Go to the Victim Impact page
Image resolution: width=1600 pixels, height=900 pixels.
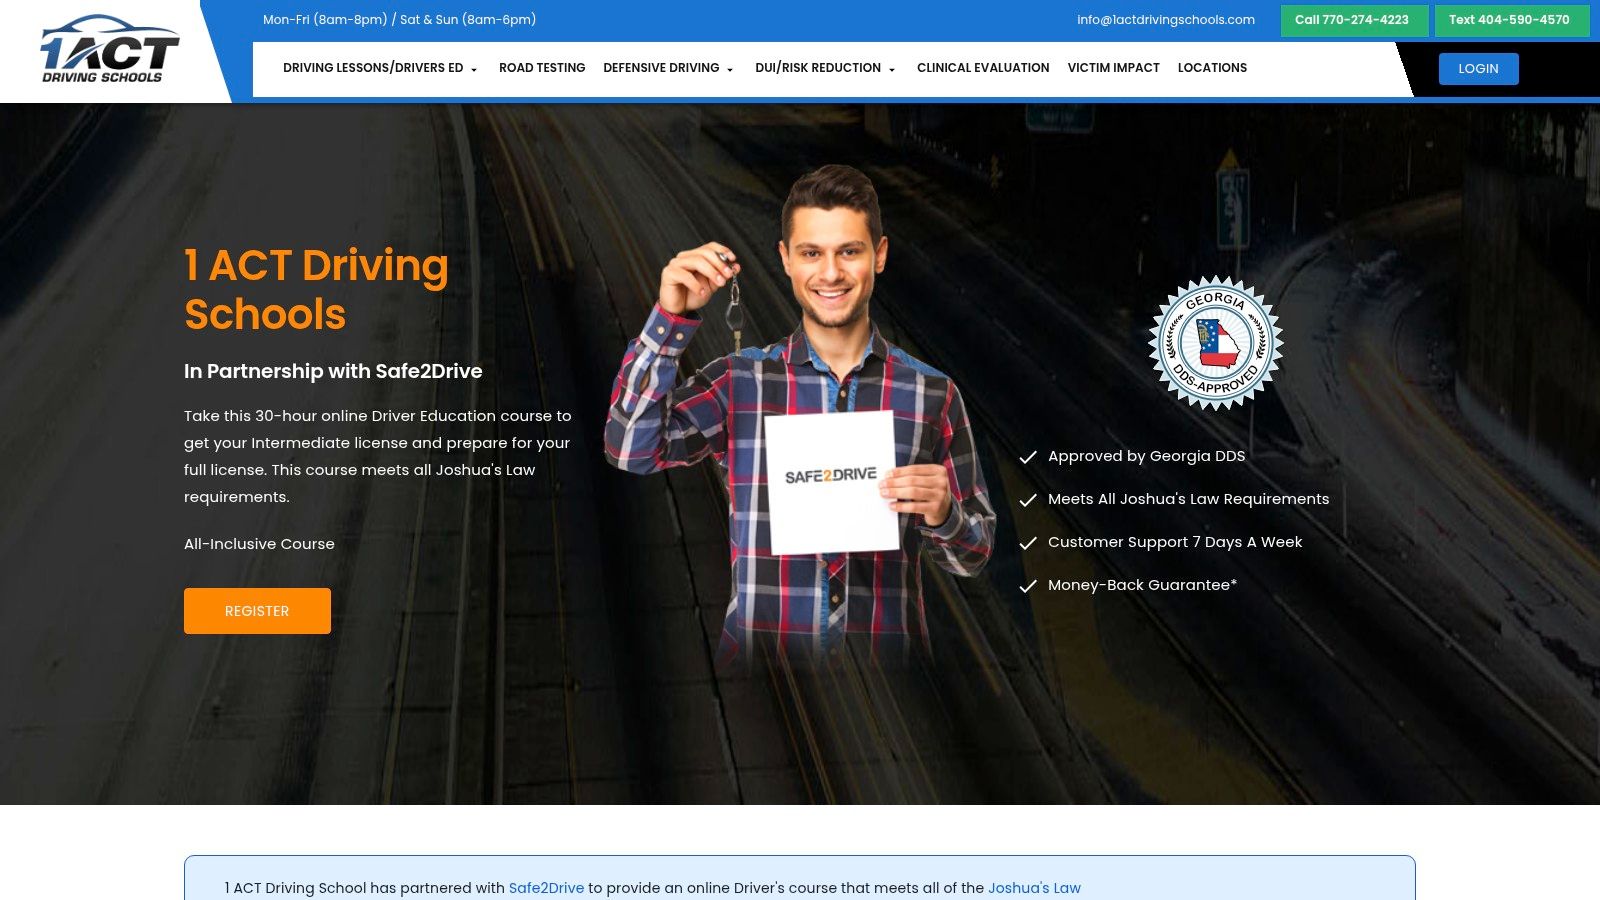1113,68
